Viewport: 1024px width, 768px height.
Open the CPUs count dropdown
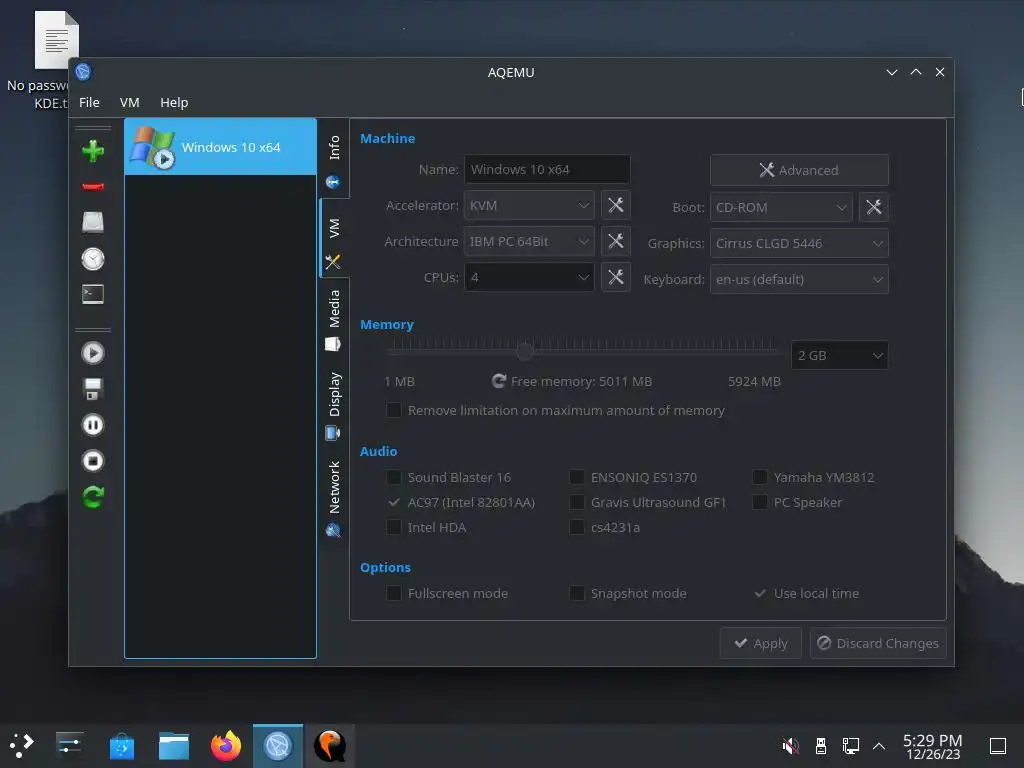tap(529, 277)
